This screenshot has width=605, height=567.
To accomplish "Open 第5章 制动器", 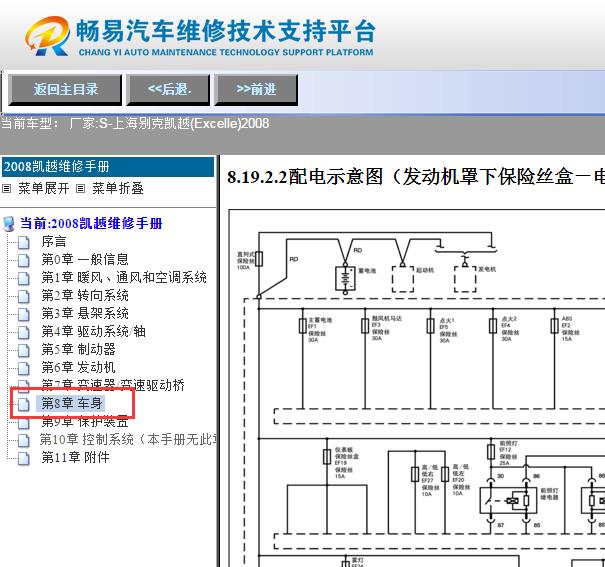I will [78, 349].
